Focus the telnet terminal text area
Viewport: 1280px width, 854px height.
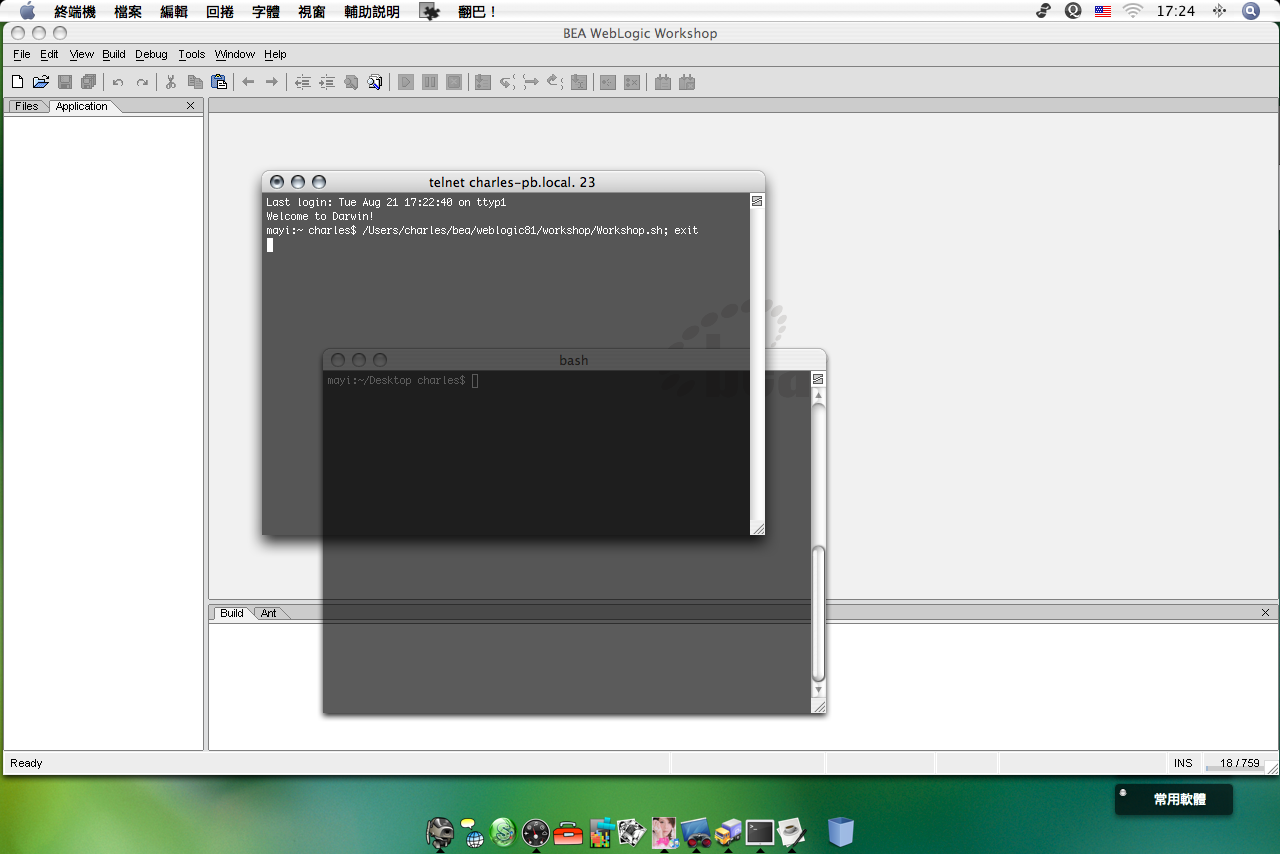tap(506, 363)
